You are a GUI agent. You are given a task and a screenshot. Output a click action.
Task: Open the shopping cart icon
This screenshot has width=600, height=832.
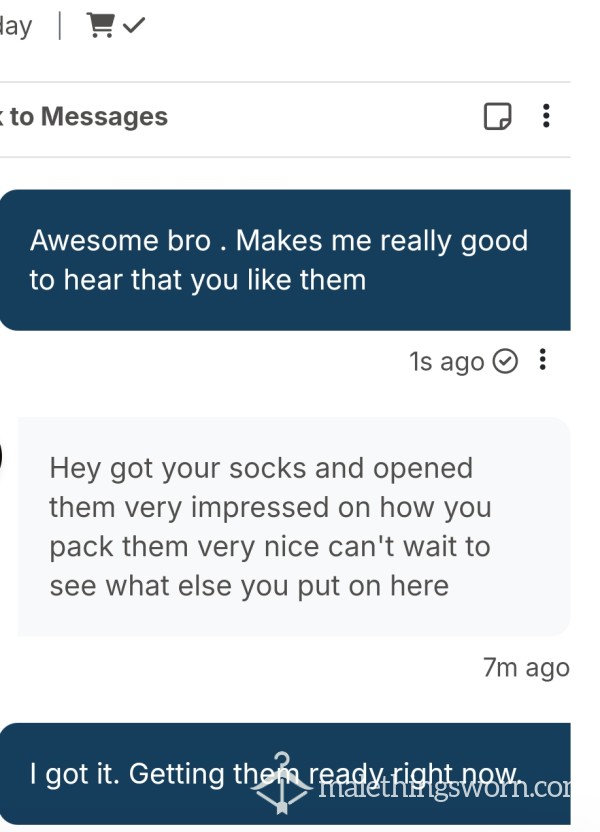click(x=100, y=25)
